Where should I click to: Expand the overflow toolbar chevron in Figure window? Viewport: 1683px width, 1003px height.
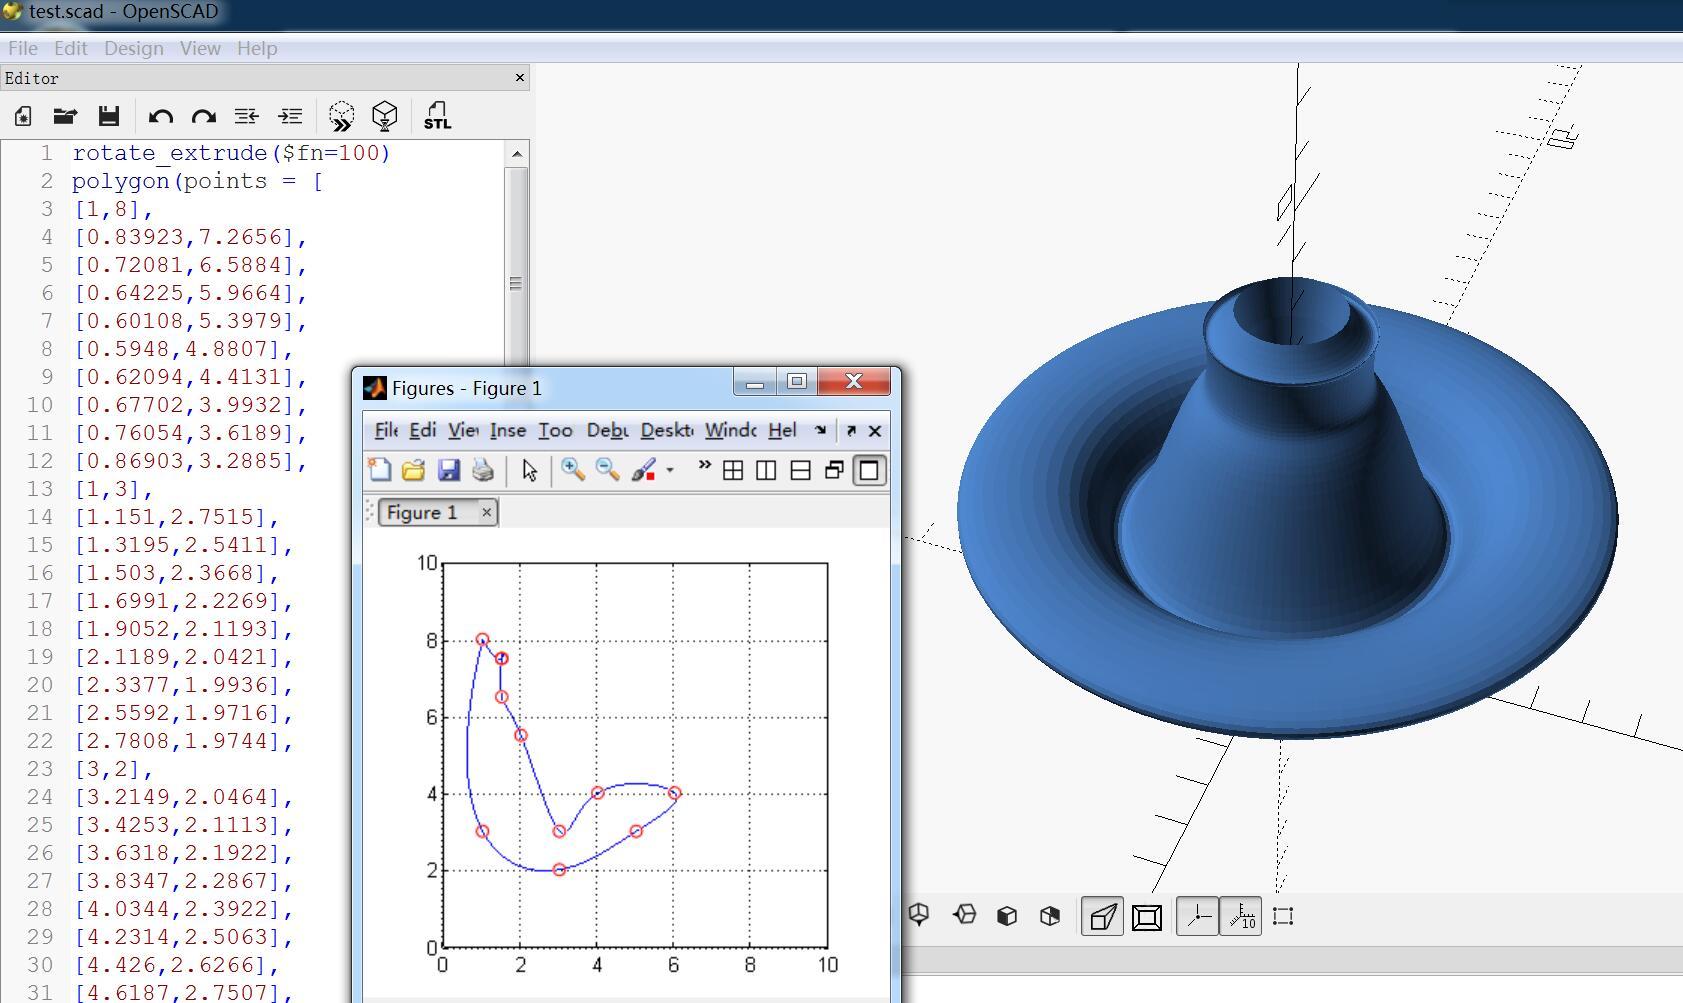(706, 464)
